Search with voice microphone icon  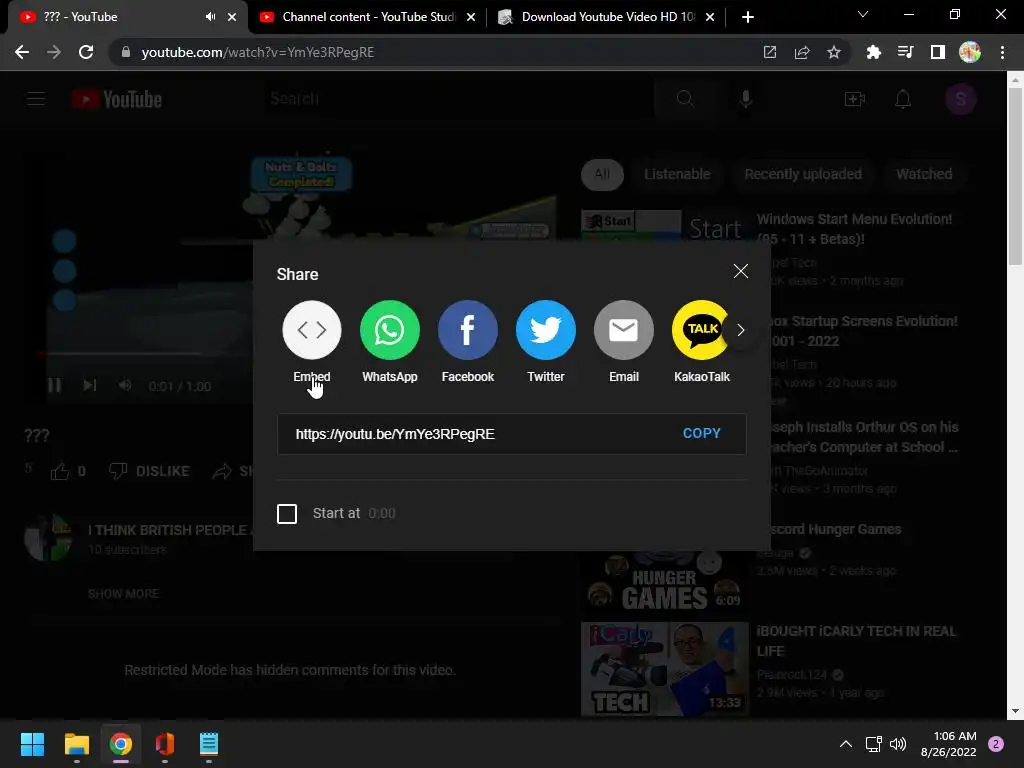coord(746,99)
